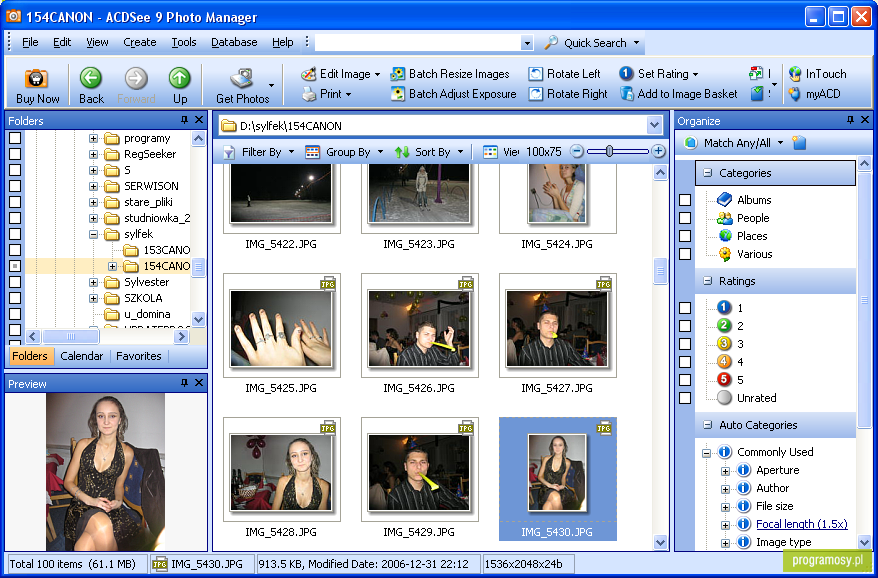The width and height of the screenshot is (878, 578).
Task: Open the Tools menu
Action: pos(184,42)
